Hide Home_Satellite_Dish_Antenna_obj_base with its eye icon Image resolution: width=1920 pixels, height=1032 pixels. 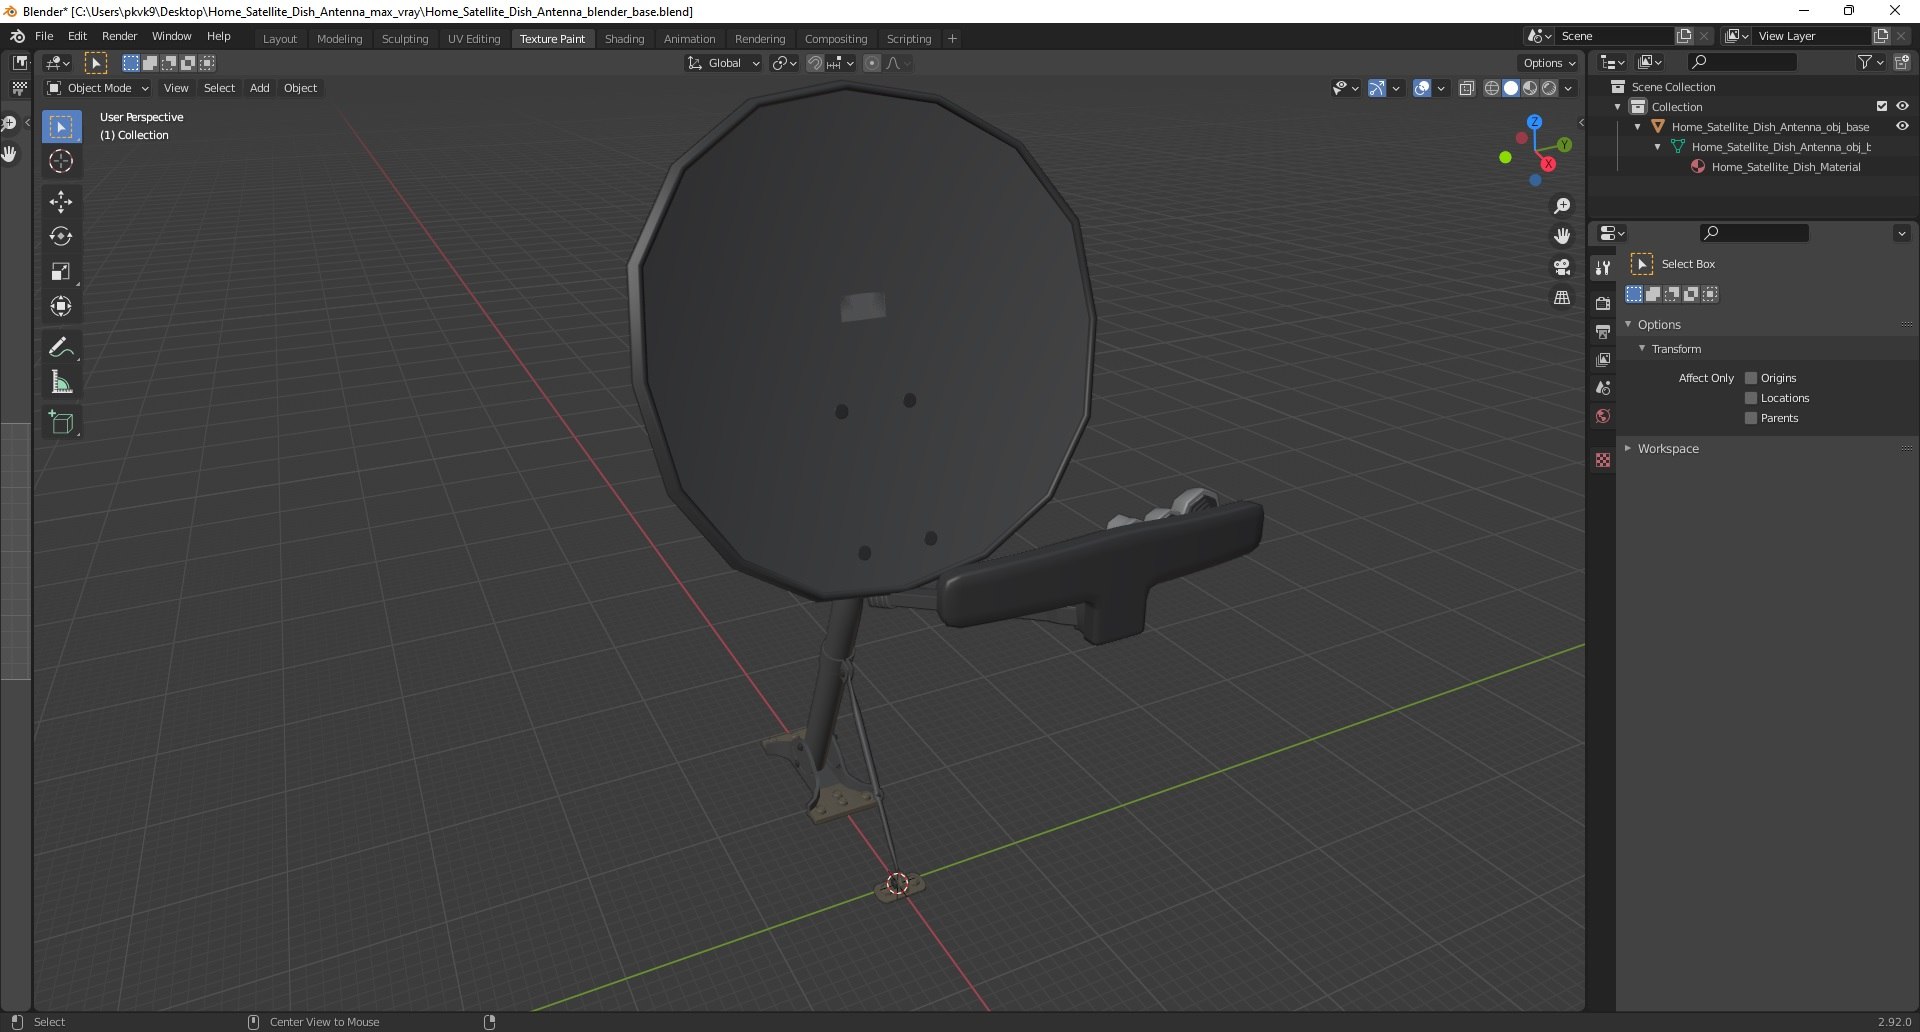[1902, 126]
